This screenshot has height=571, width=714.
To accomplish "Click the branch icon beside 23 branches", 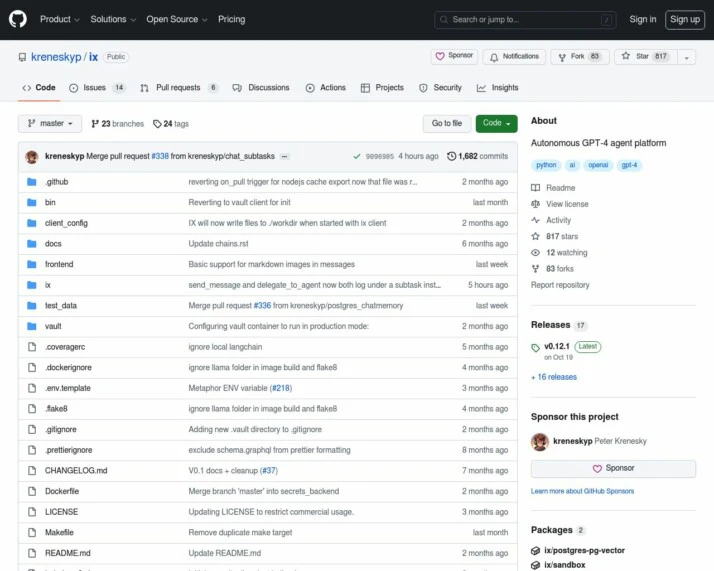I will [x=95, y=124].
